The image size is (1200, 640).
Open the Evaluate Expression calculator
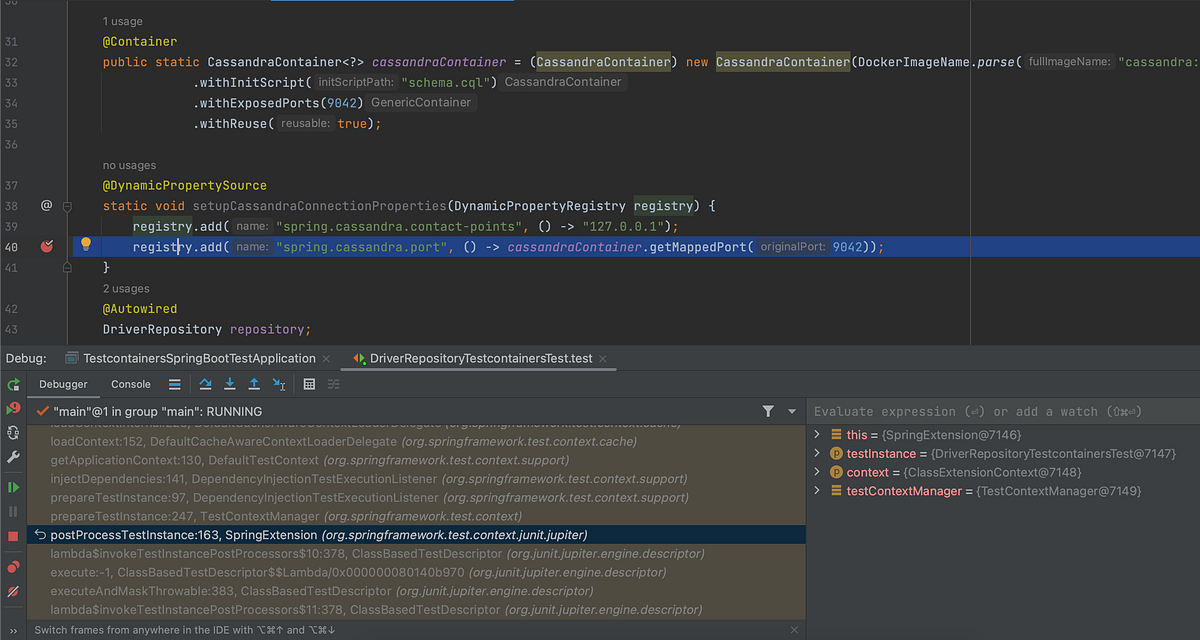coord(309,384)
